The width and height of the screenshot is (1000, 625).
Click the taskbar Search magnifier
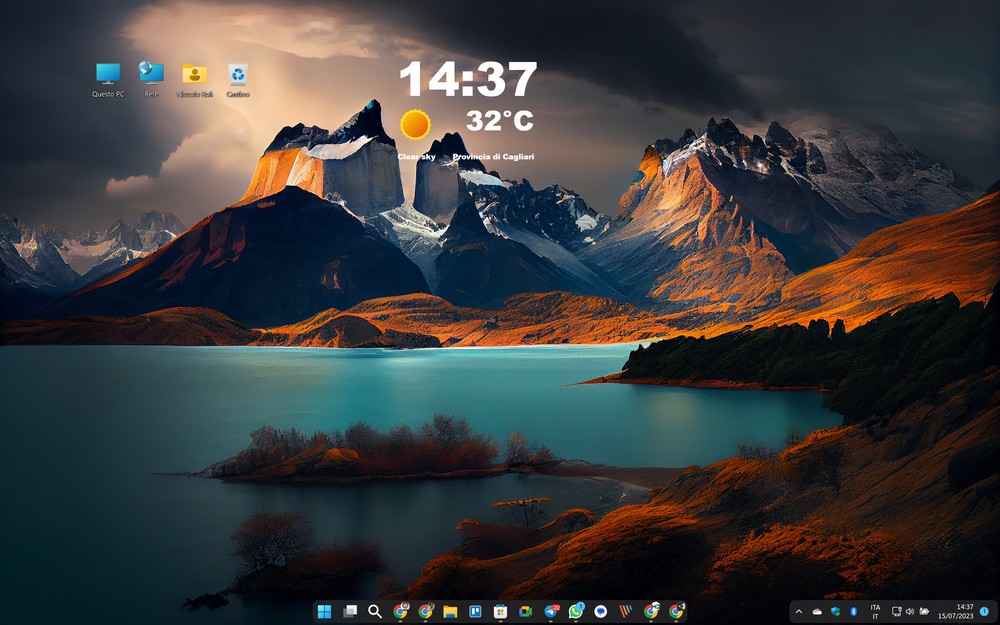point(375,611)
